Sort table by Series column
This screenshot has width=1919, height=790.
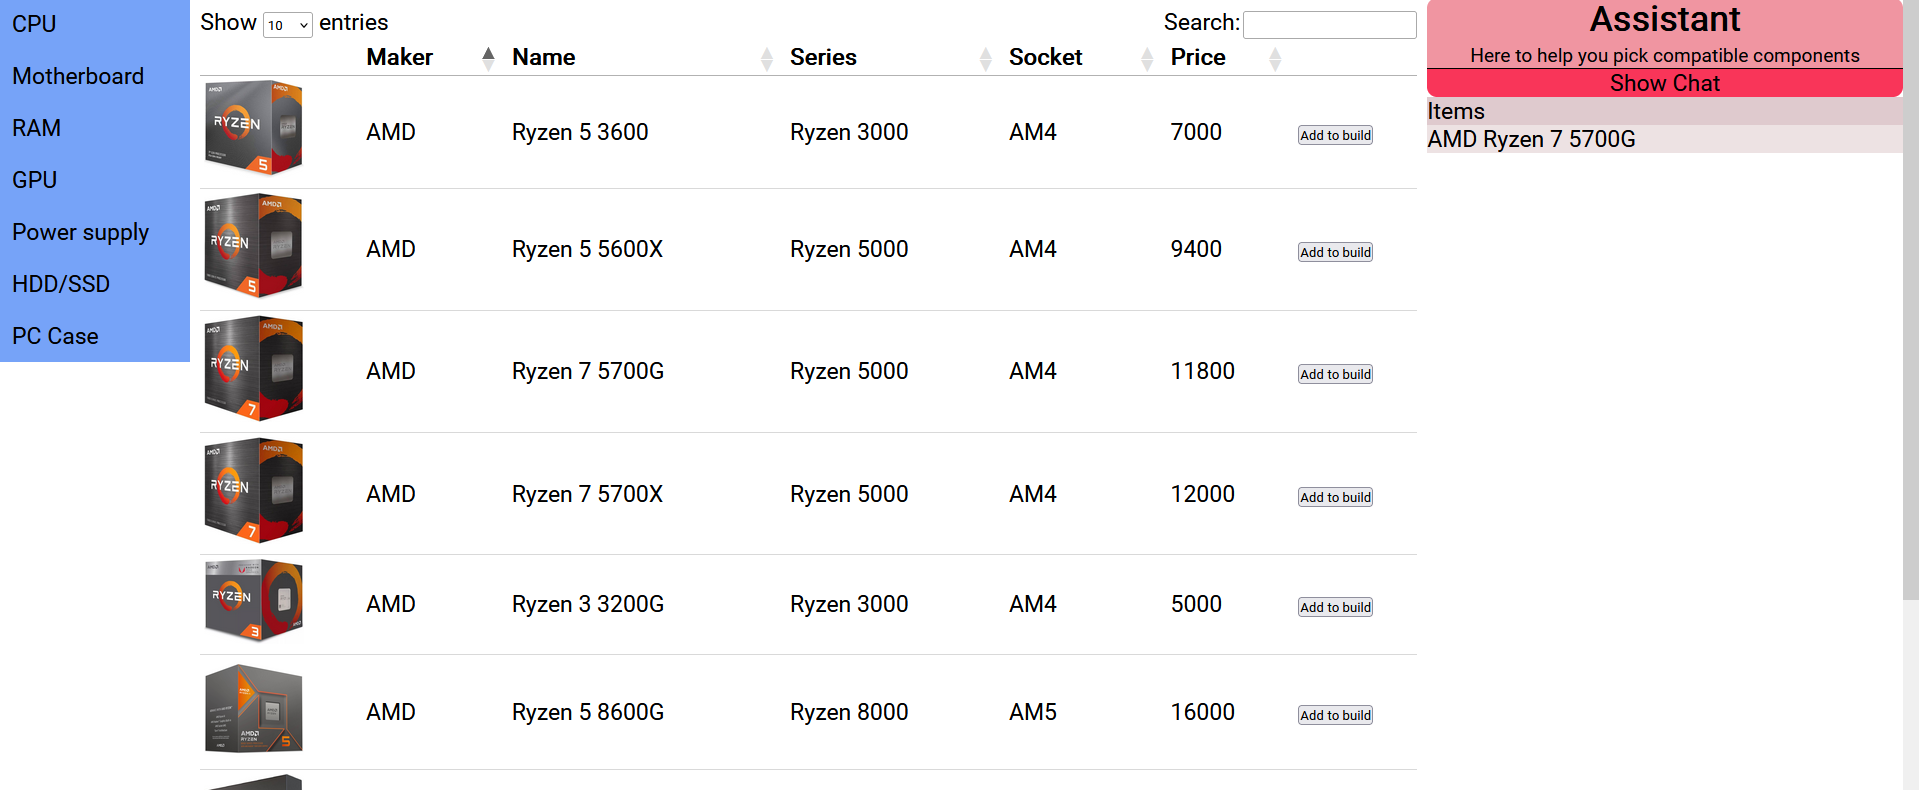click(x=890, y=57)
